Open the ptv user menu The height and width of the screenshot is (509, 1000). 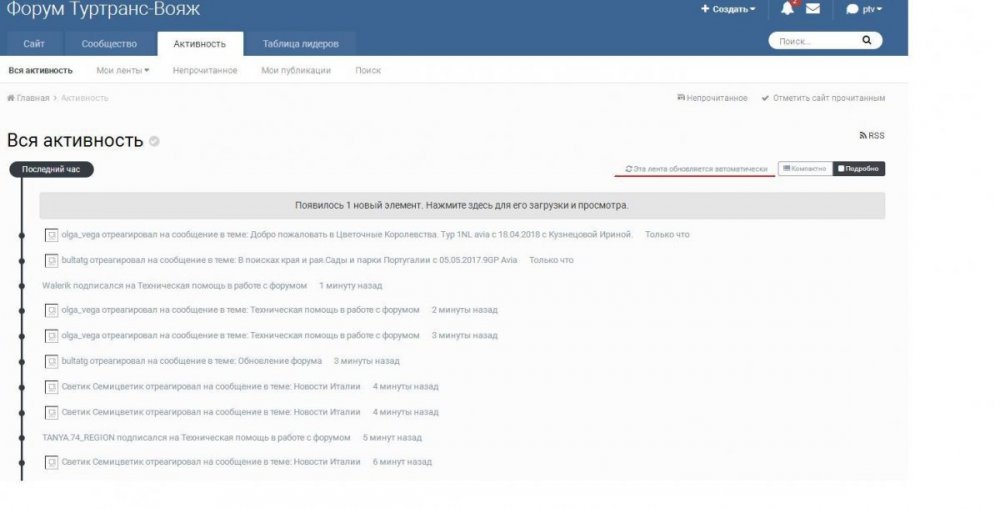click(864, 9)
